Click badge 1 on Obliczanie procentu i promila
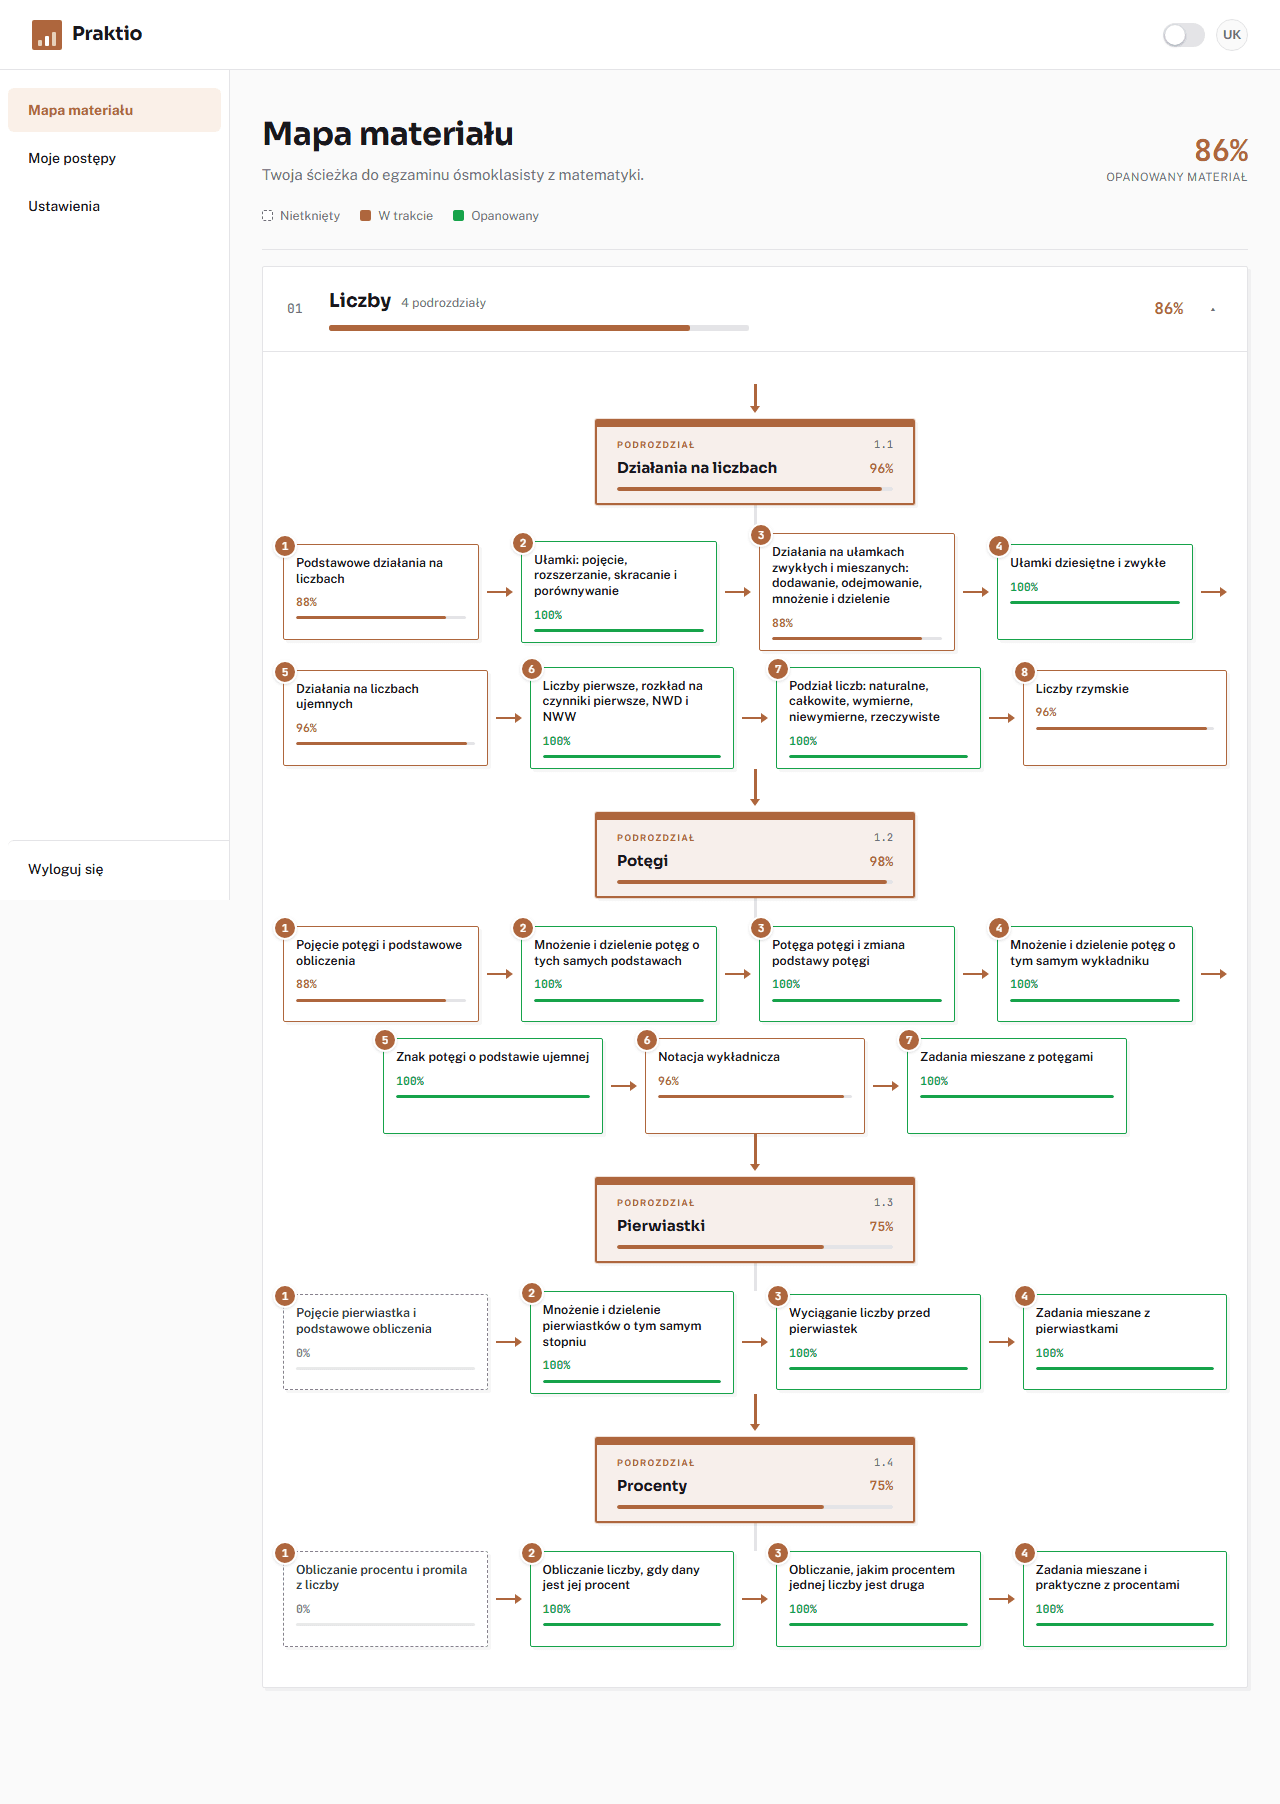1280x1804 pixels. pyautogui.click(x=285, y=1553)
